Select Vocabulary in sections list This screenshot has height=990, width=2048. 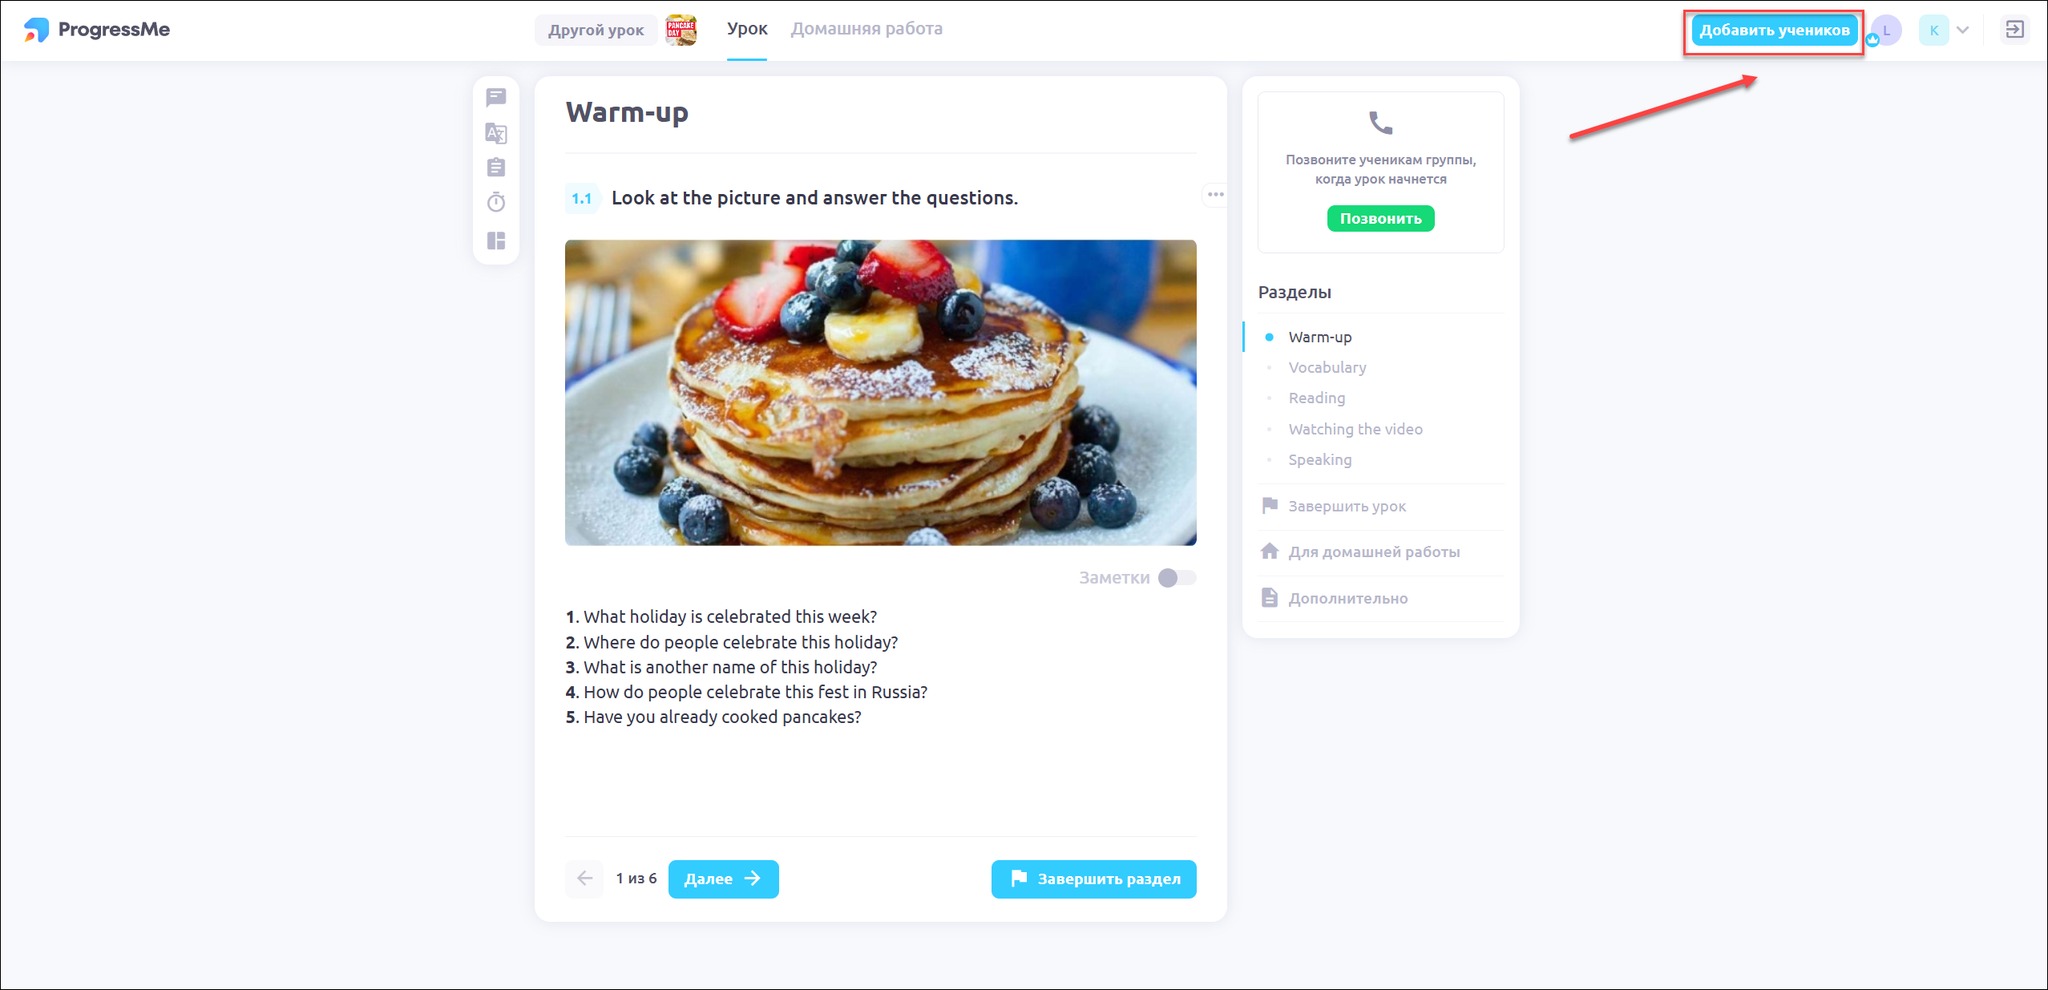click(x=1327, y=367)
